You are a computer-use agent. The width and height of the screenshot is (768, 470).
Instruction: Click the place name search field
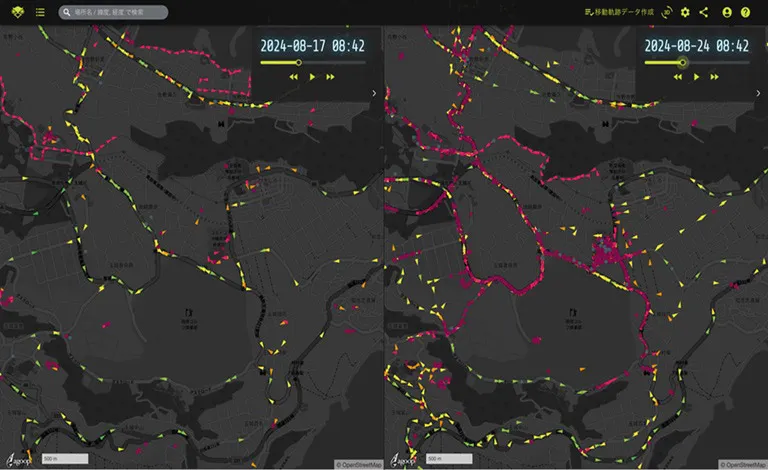pyautogui.click(x=115, y=13)
